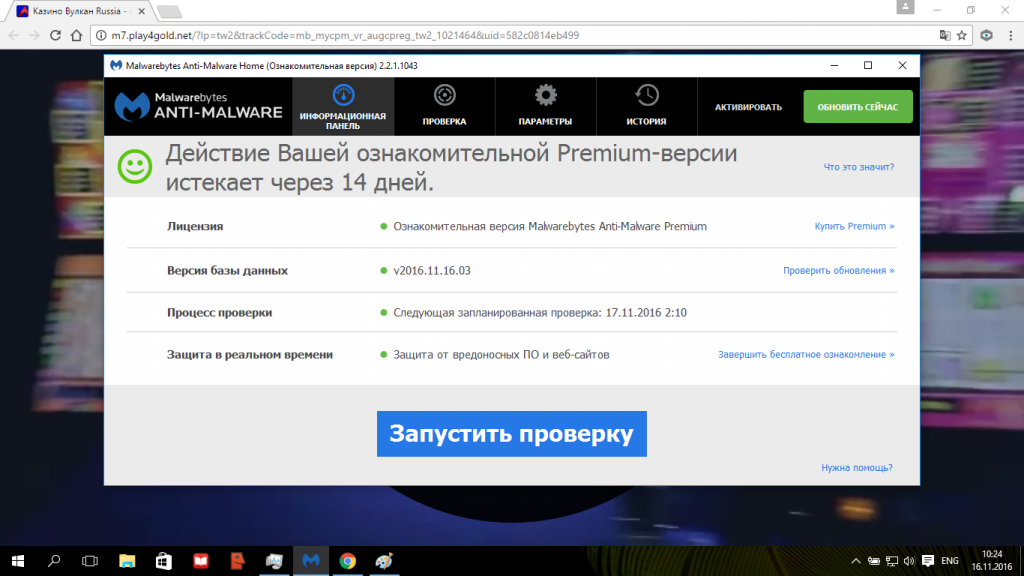Viewport: 1024px width, 576px height.
Task: Click the 'Защита в реальном времени' label
Action: click(249, 355)
